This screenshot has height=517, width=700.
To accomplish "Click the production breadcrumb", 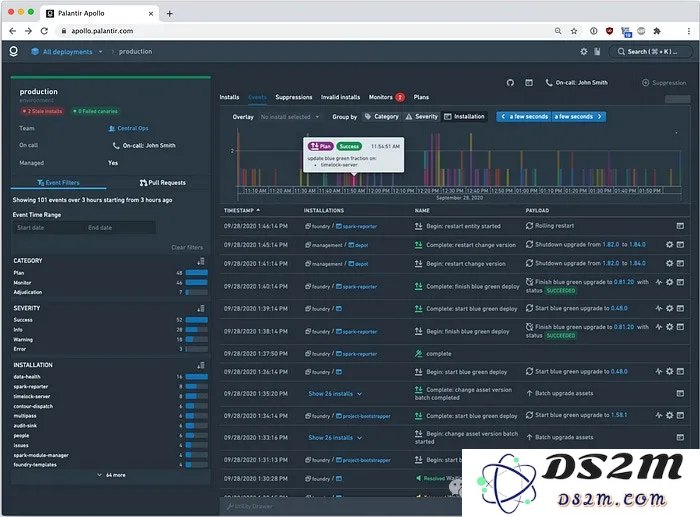I will tap(135, 51).
